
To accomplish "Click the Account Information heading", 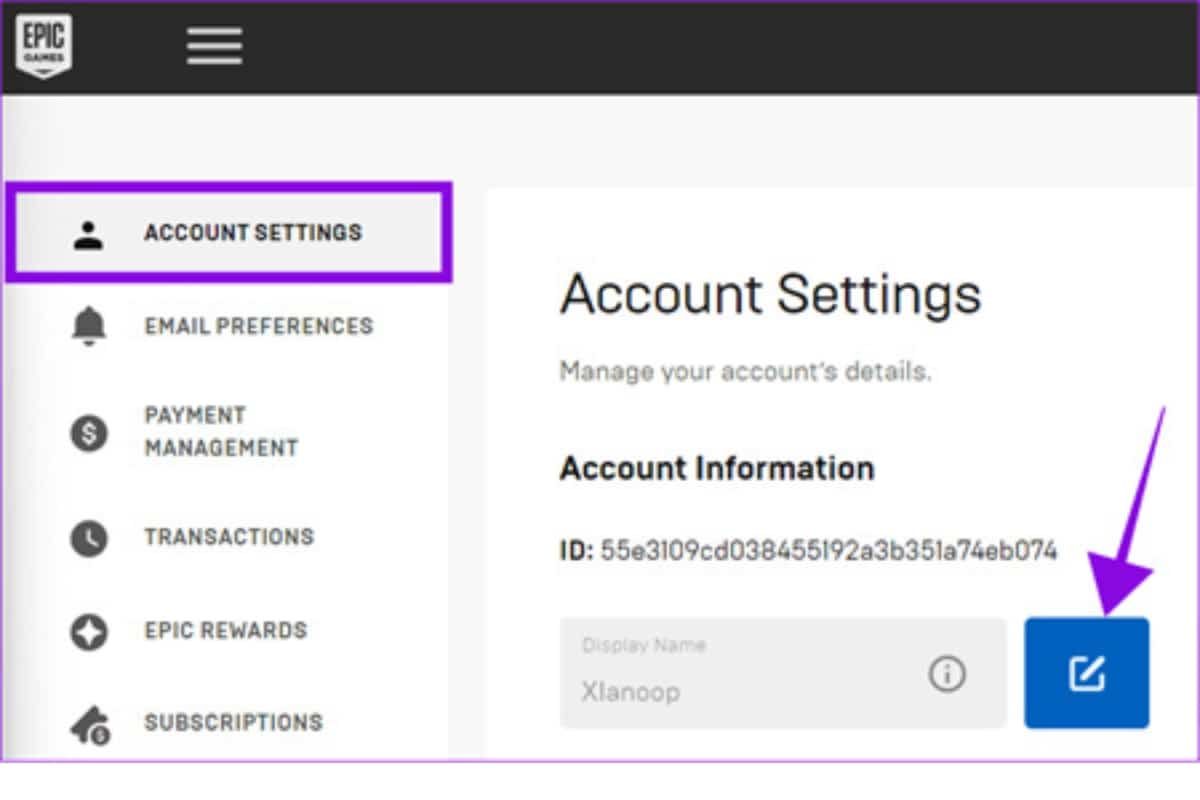I will pyautogui.click(x=717, y=468).
